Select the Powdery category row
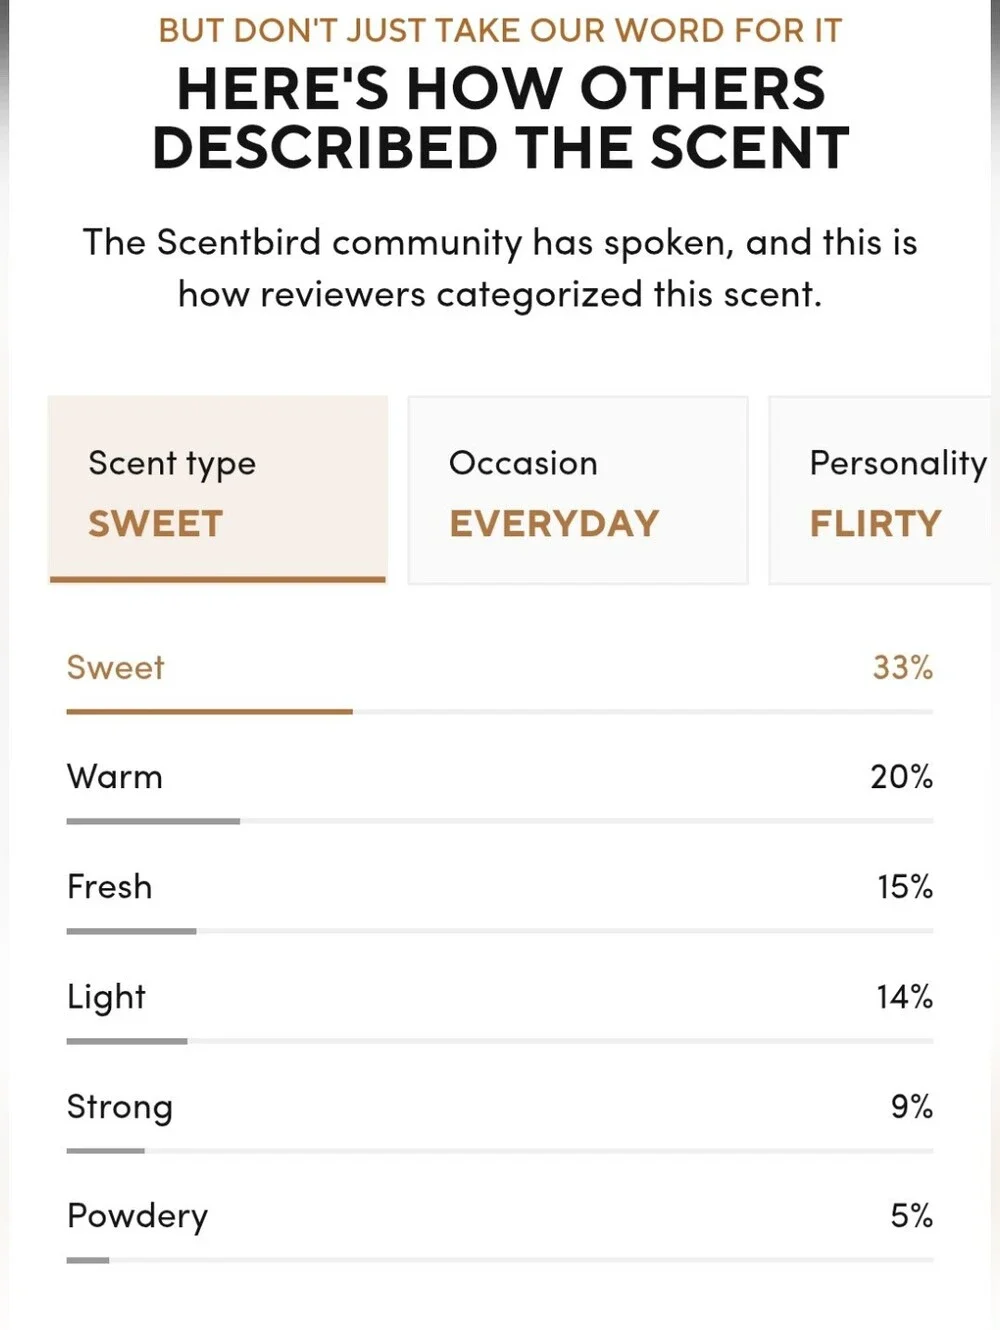Image resolution: width=1000 pixels, height=1330 pixels. 500,1228
